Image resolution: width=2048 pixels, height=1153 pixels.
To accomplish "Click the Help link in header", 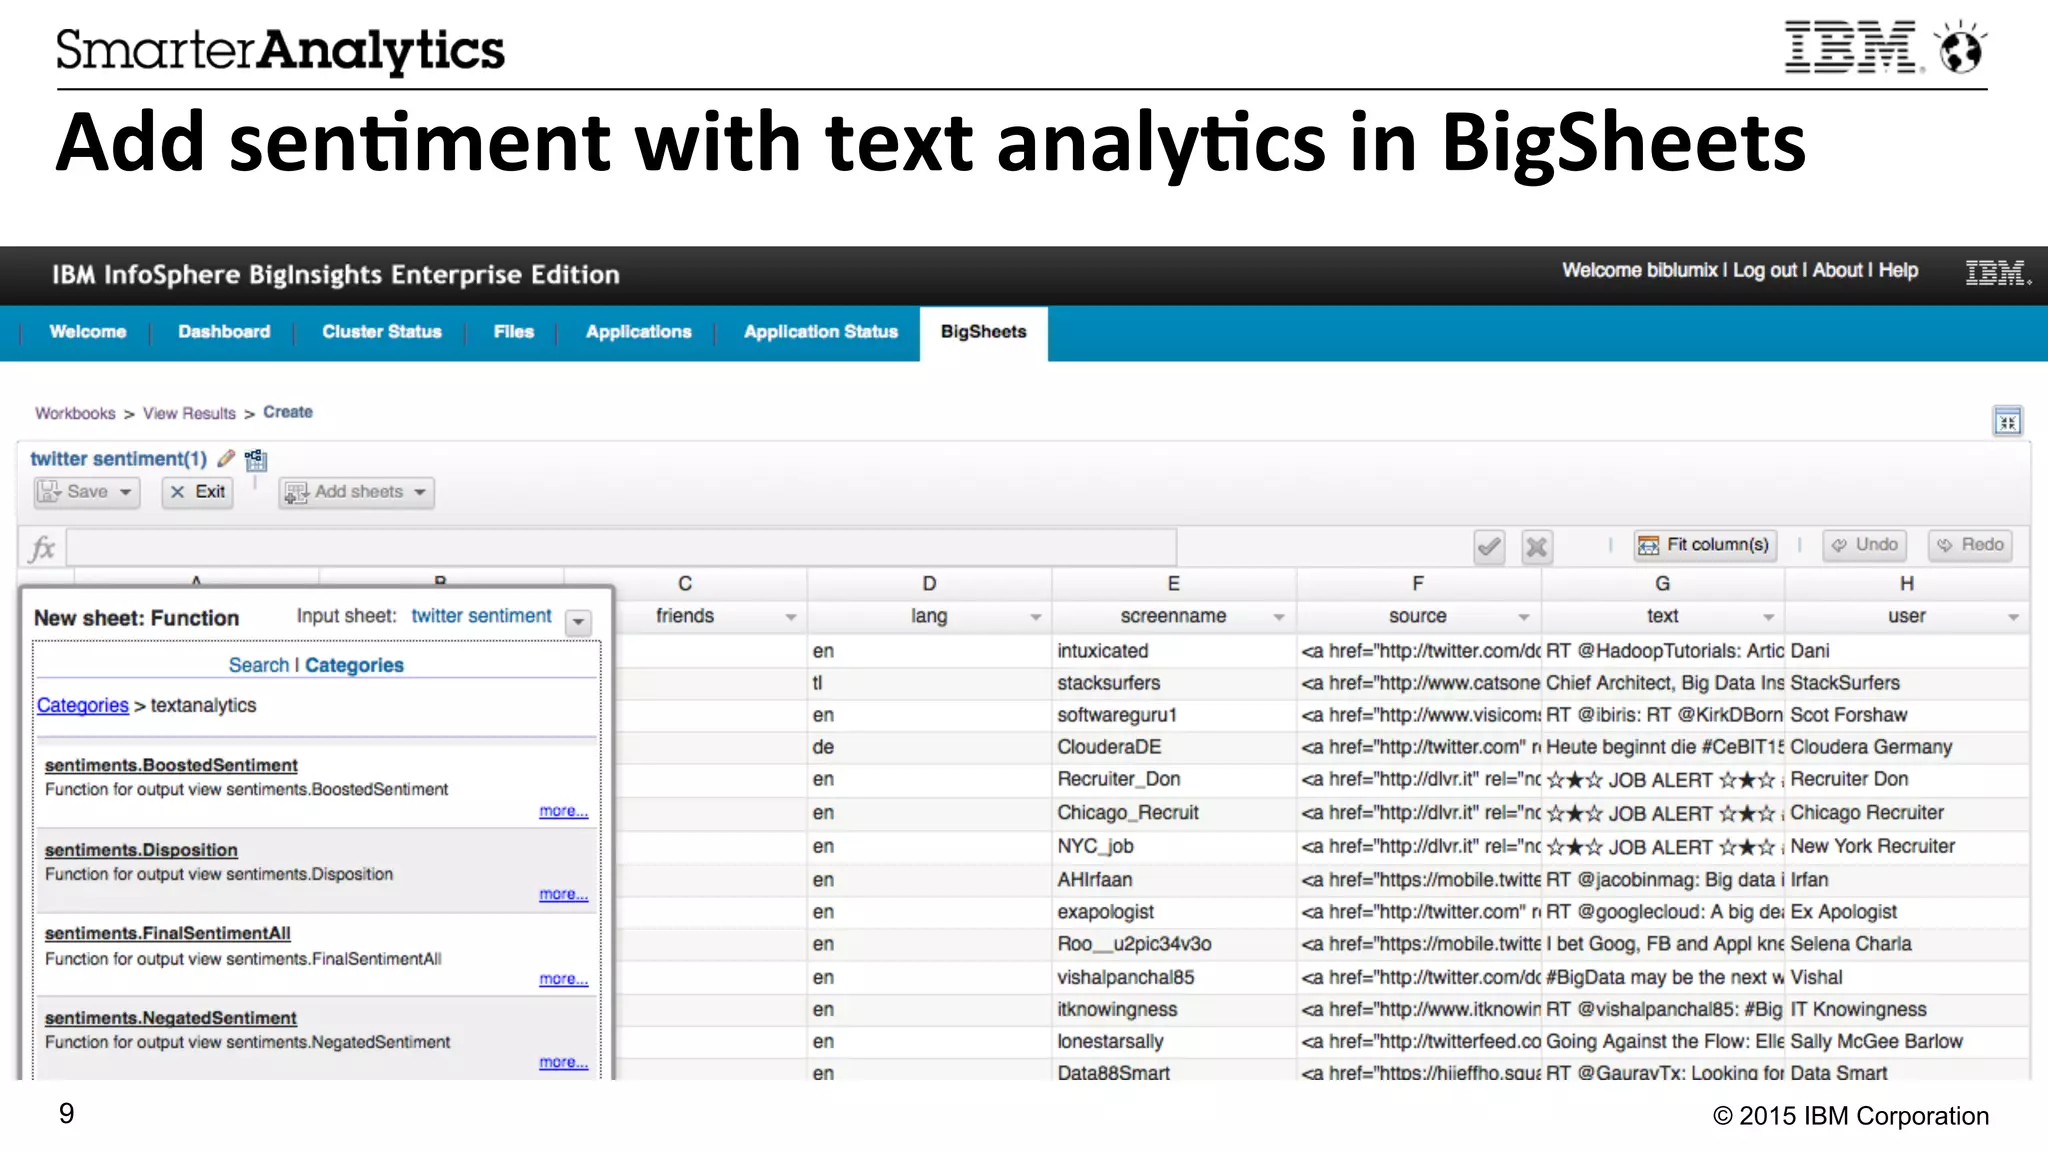I will (x=1898, y=271).
